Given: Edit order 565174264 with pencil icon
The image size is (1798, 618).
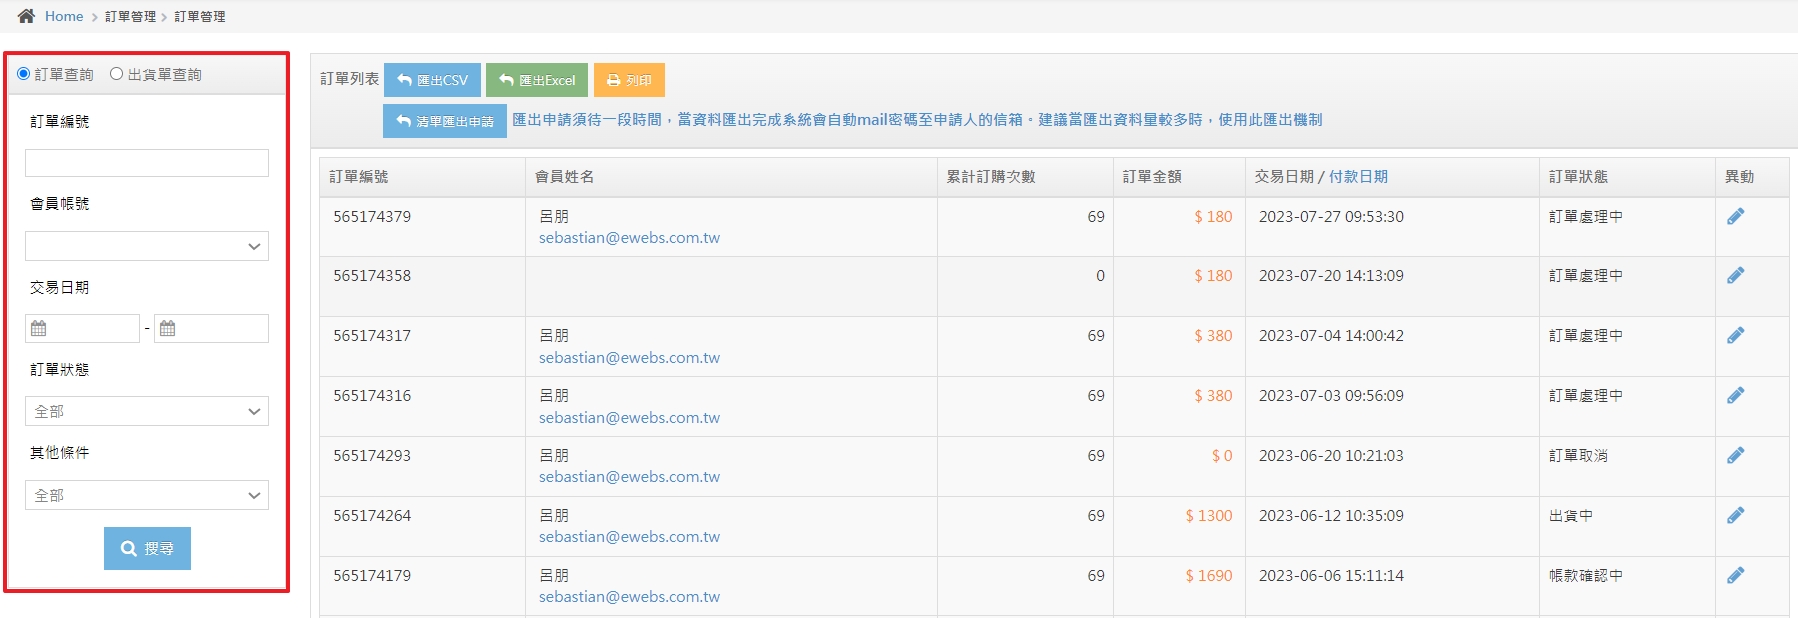Looking at the screenshot, I should coord(1735,515).
